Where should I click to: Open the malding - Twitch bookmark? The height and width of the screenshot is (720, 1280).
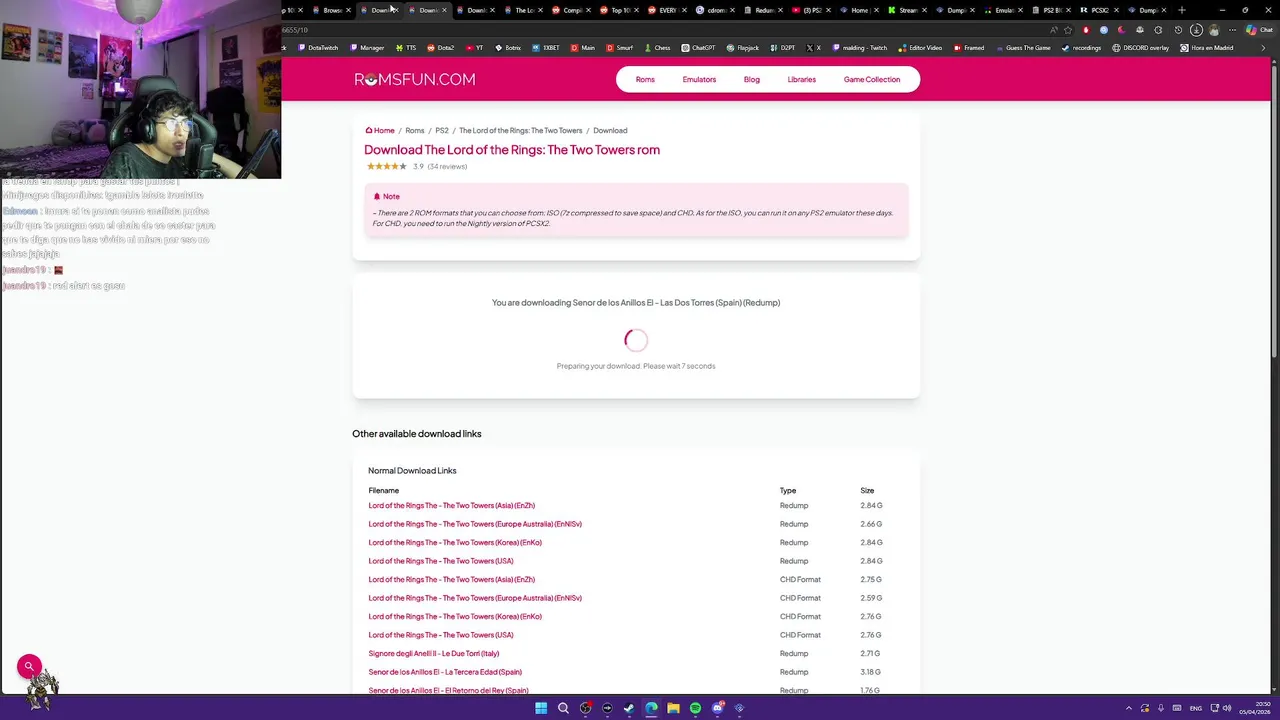click(860, 48)
